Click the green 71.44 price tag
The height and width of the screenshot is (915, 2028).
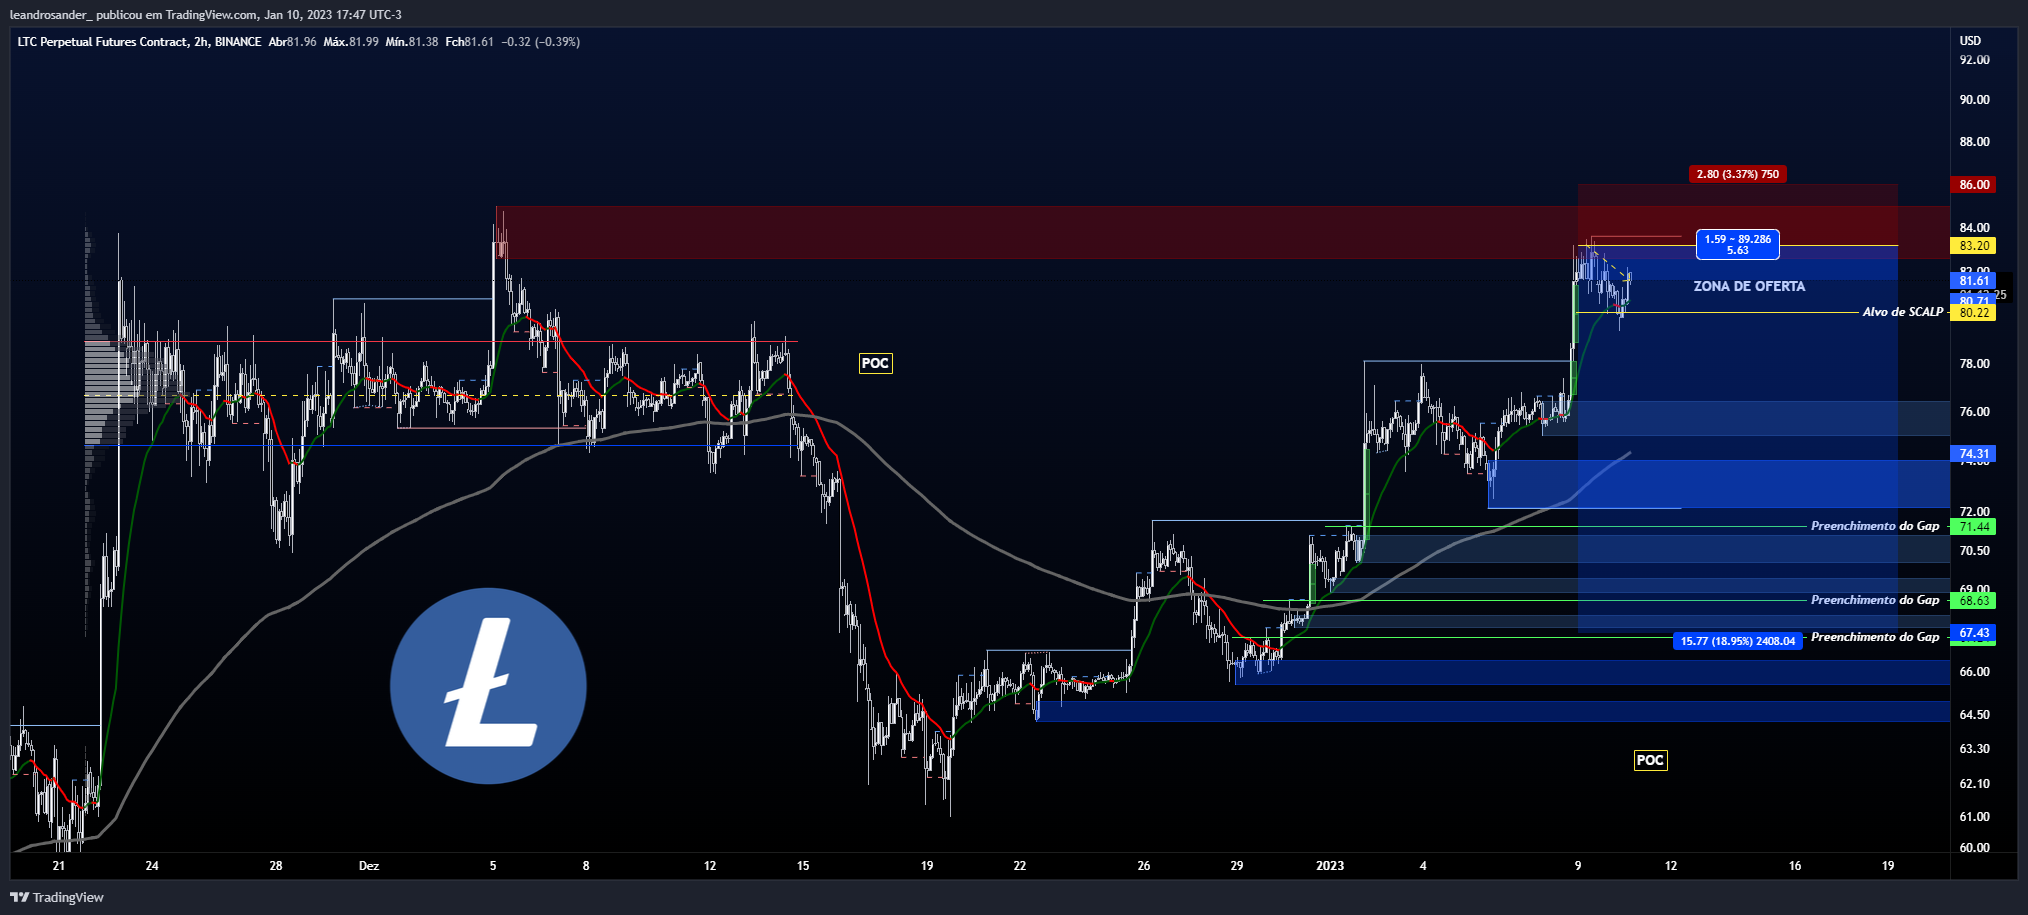[1974, 527]
